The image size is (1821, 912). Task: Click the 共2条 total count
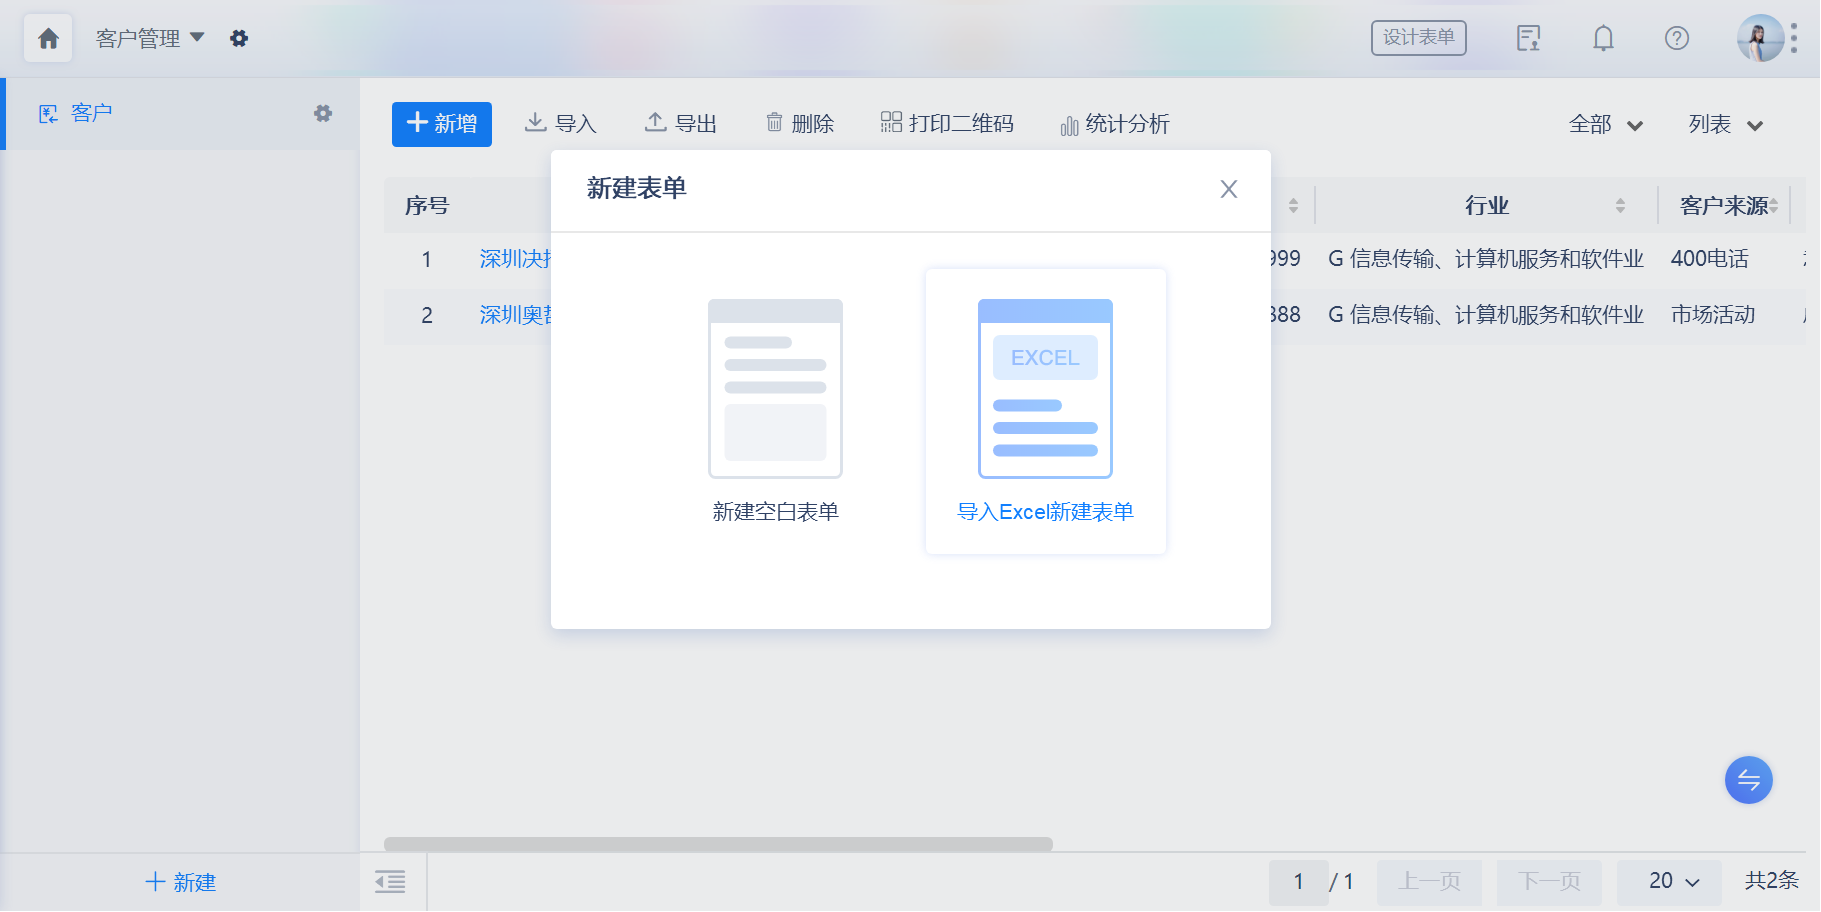[x=1771, y=880]
